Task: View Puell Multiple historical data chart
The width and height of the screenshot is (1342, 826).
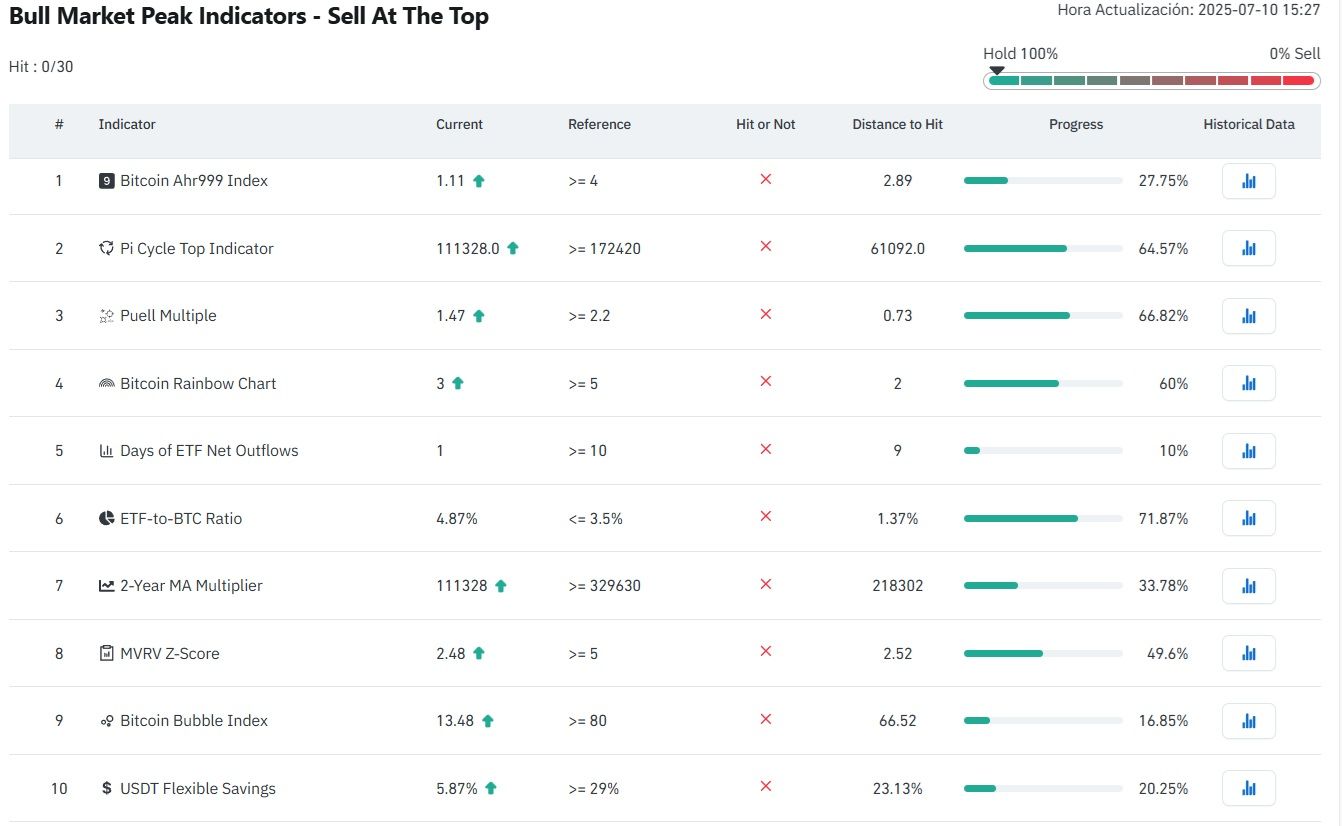Action: click(1248, 316)
